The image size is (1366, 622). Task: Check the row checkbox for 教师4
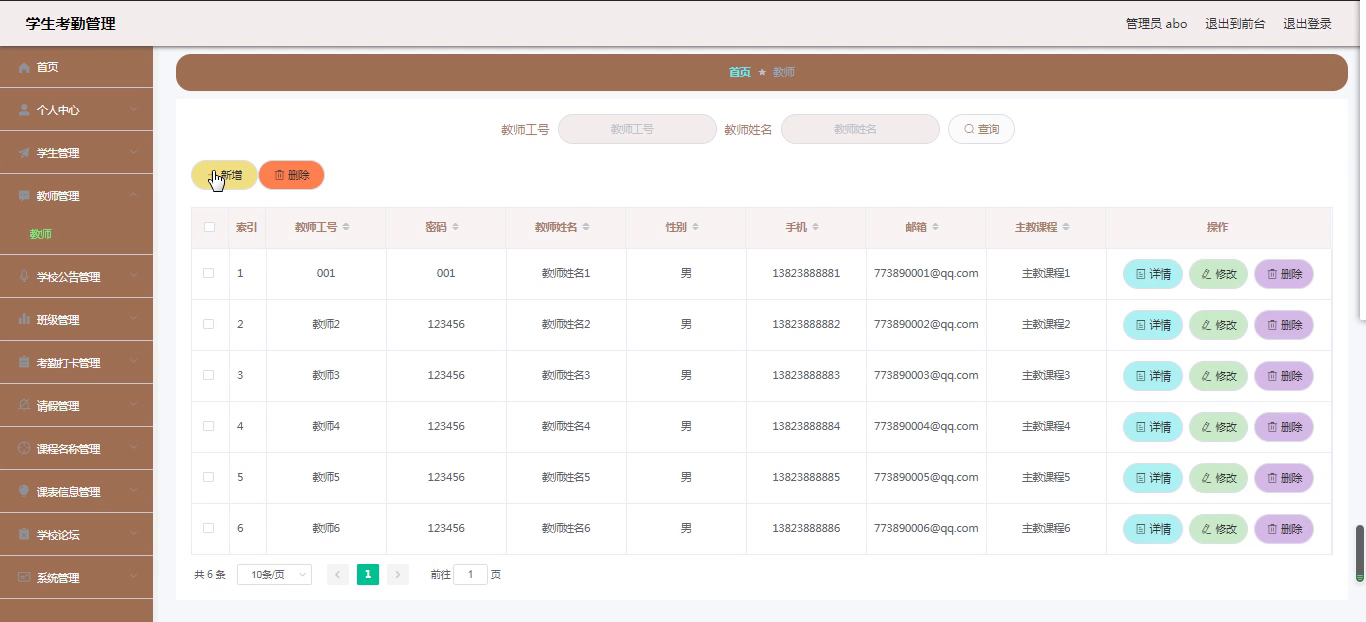pos(209,426)
